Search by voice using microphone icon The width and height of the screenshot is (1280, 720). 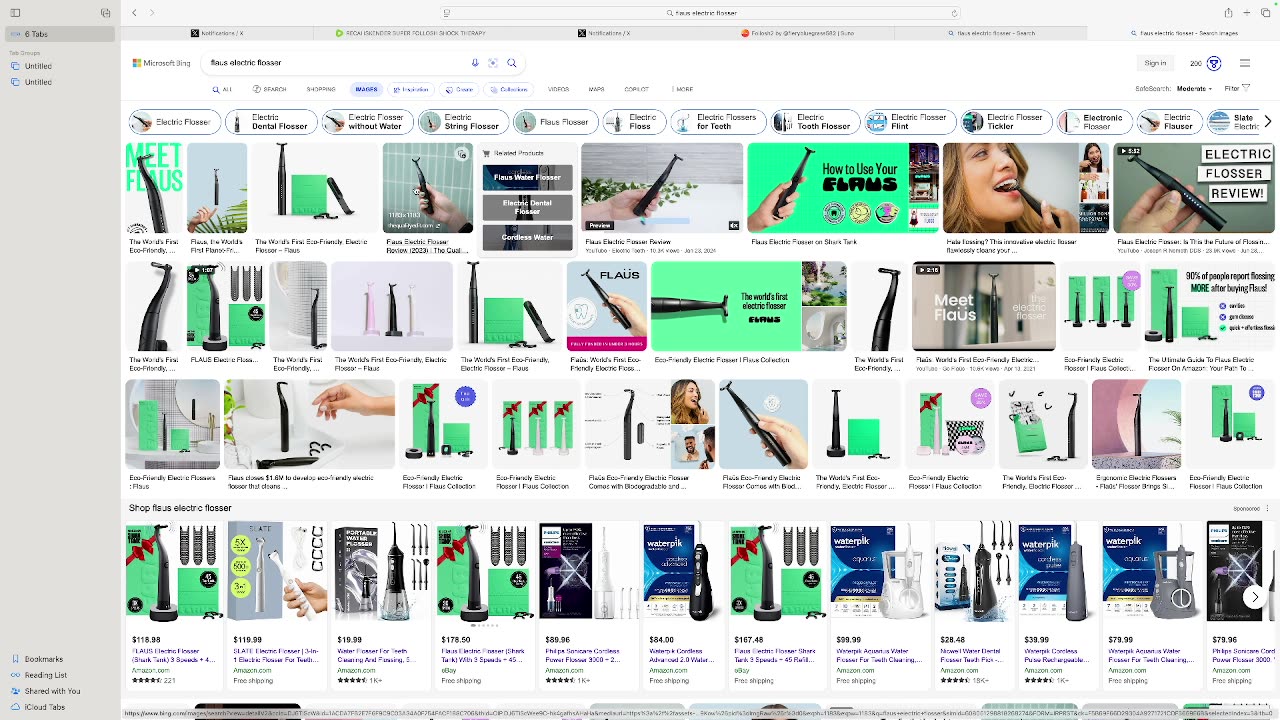click(475, 63)
